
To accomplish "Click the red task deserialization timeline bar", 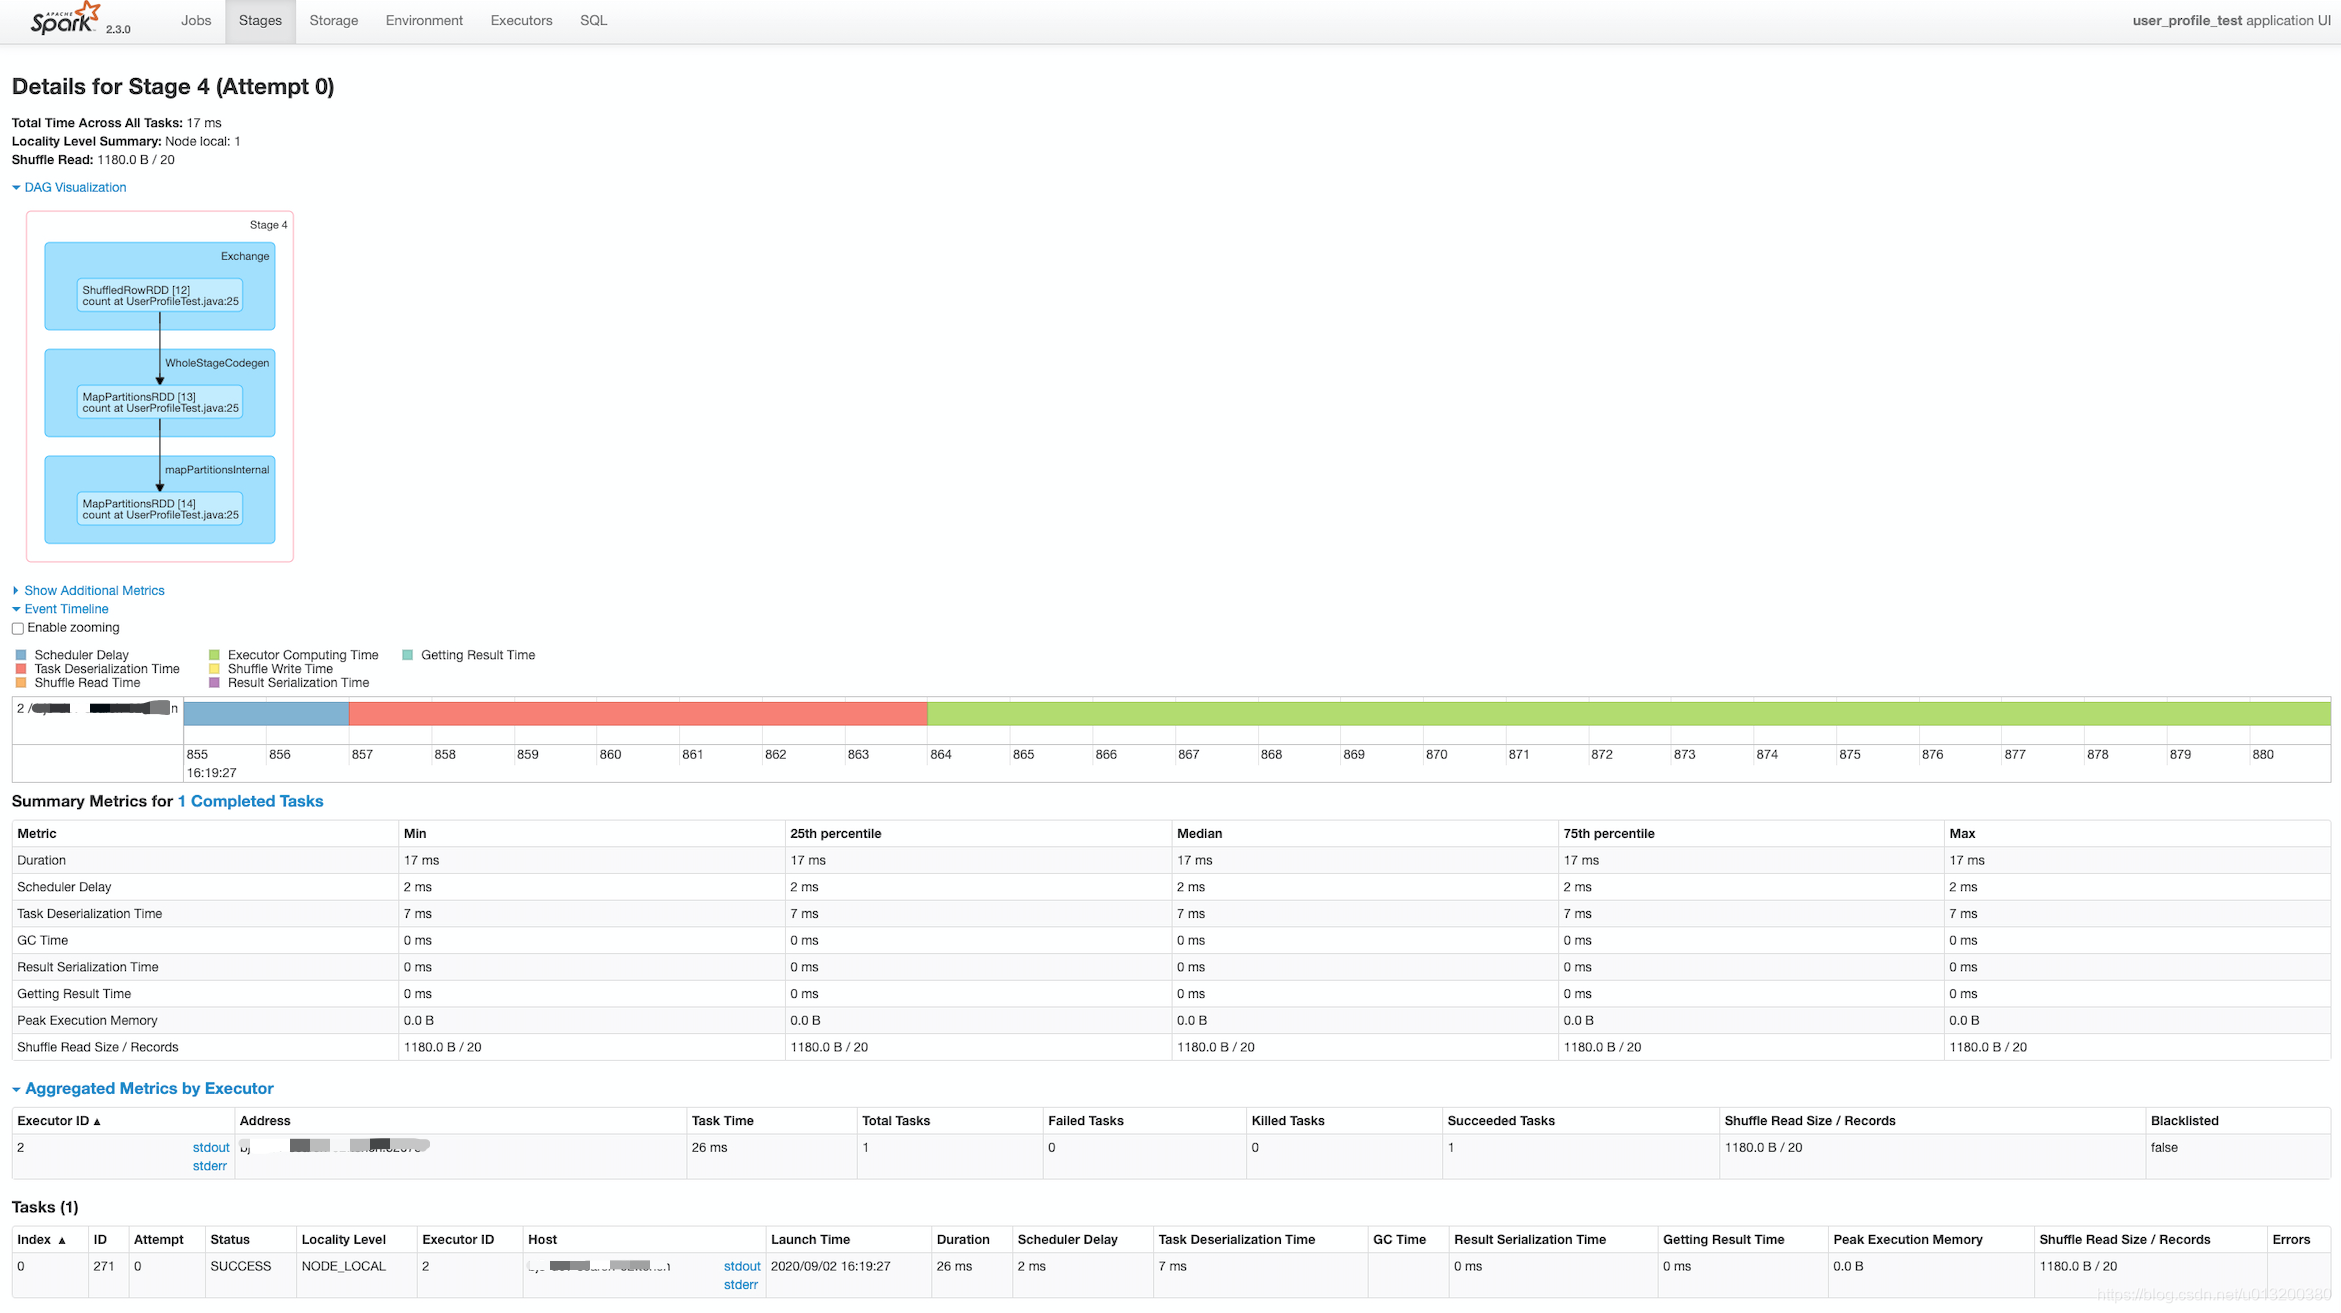I will [638, 713].
